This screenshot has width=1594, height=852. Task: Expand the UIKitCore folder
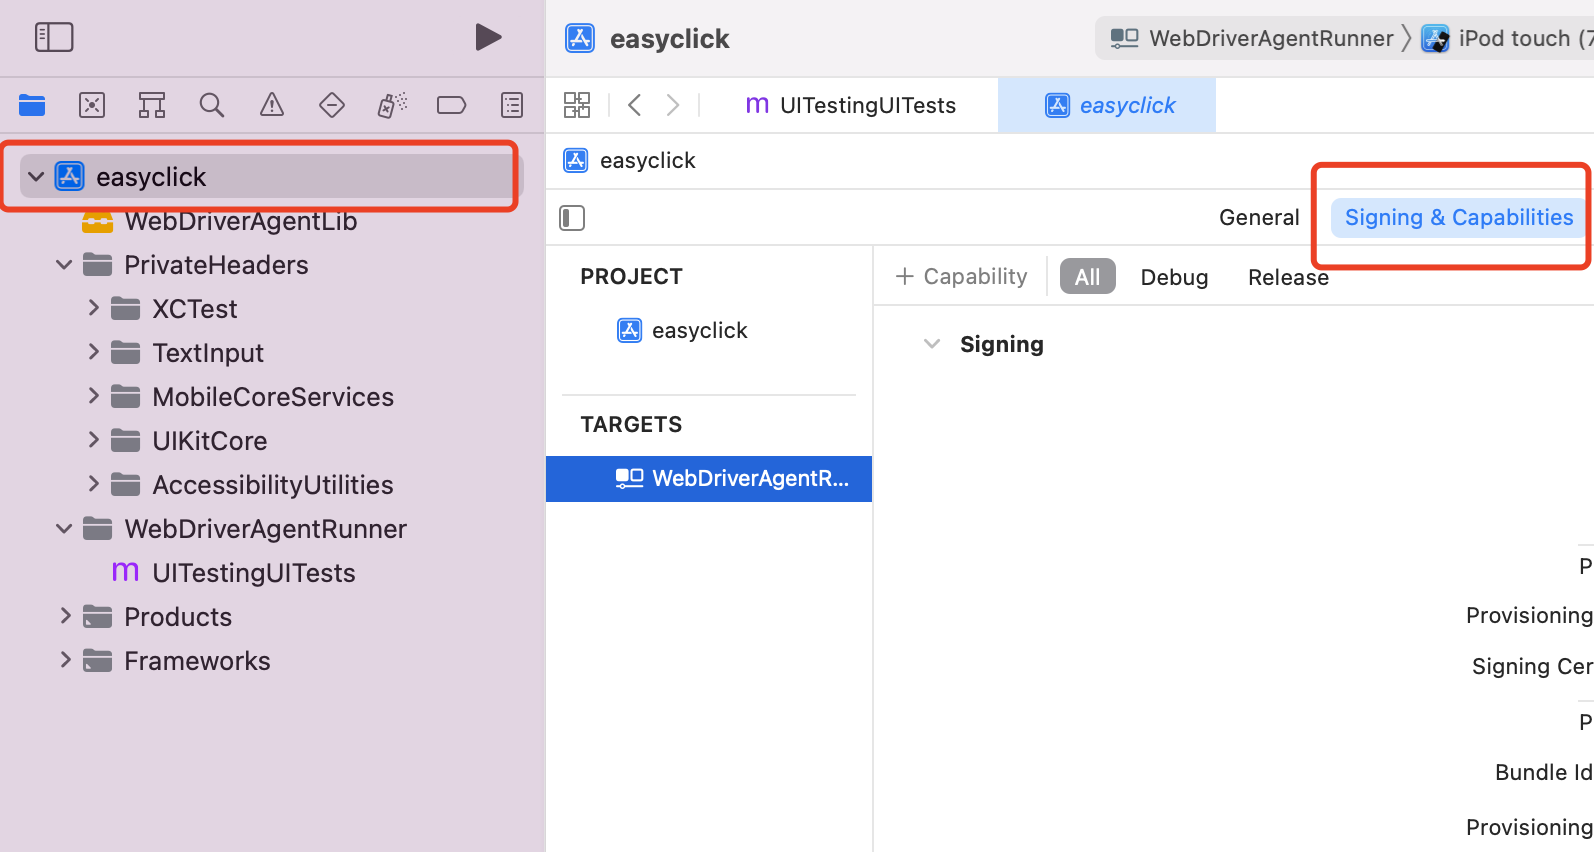(x=93, y=440)
